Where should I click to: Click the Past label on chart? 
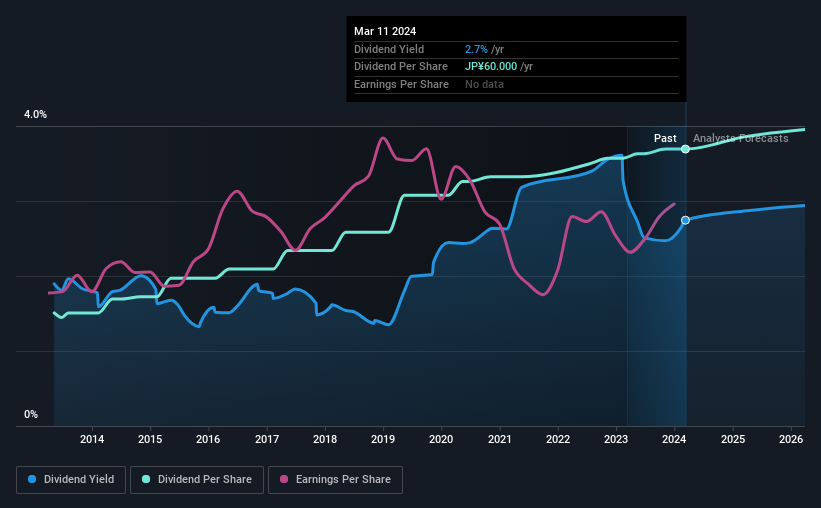pyautogui.click(x=665, y=138)
